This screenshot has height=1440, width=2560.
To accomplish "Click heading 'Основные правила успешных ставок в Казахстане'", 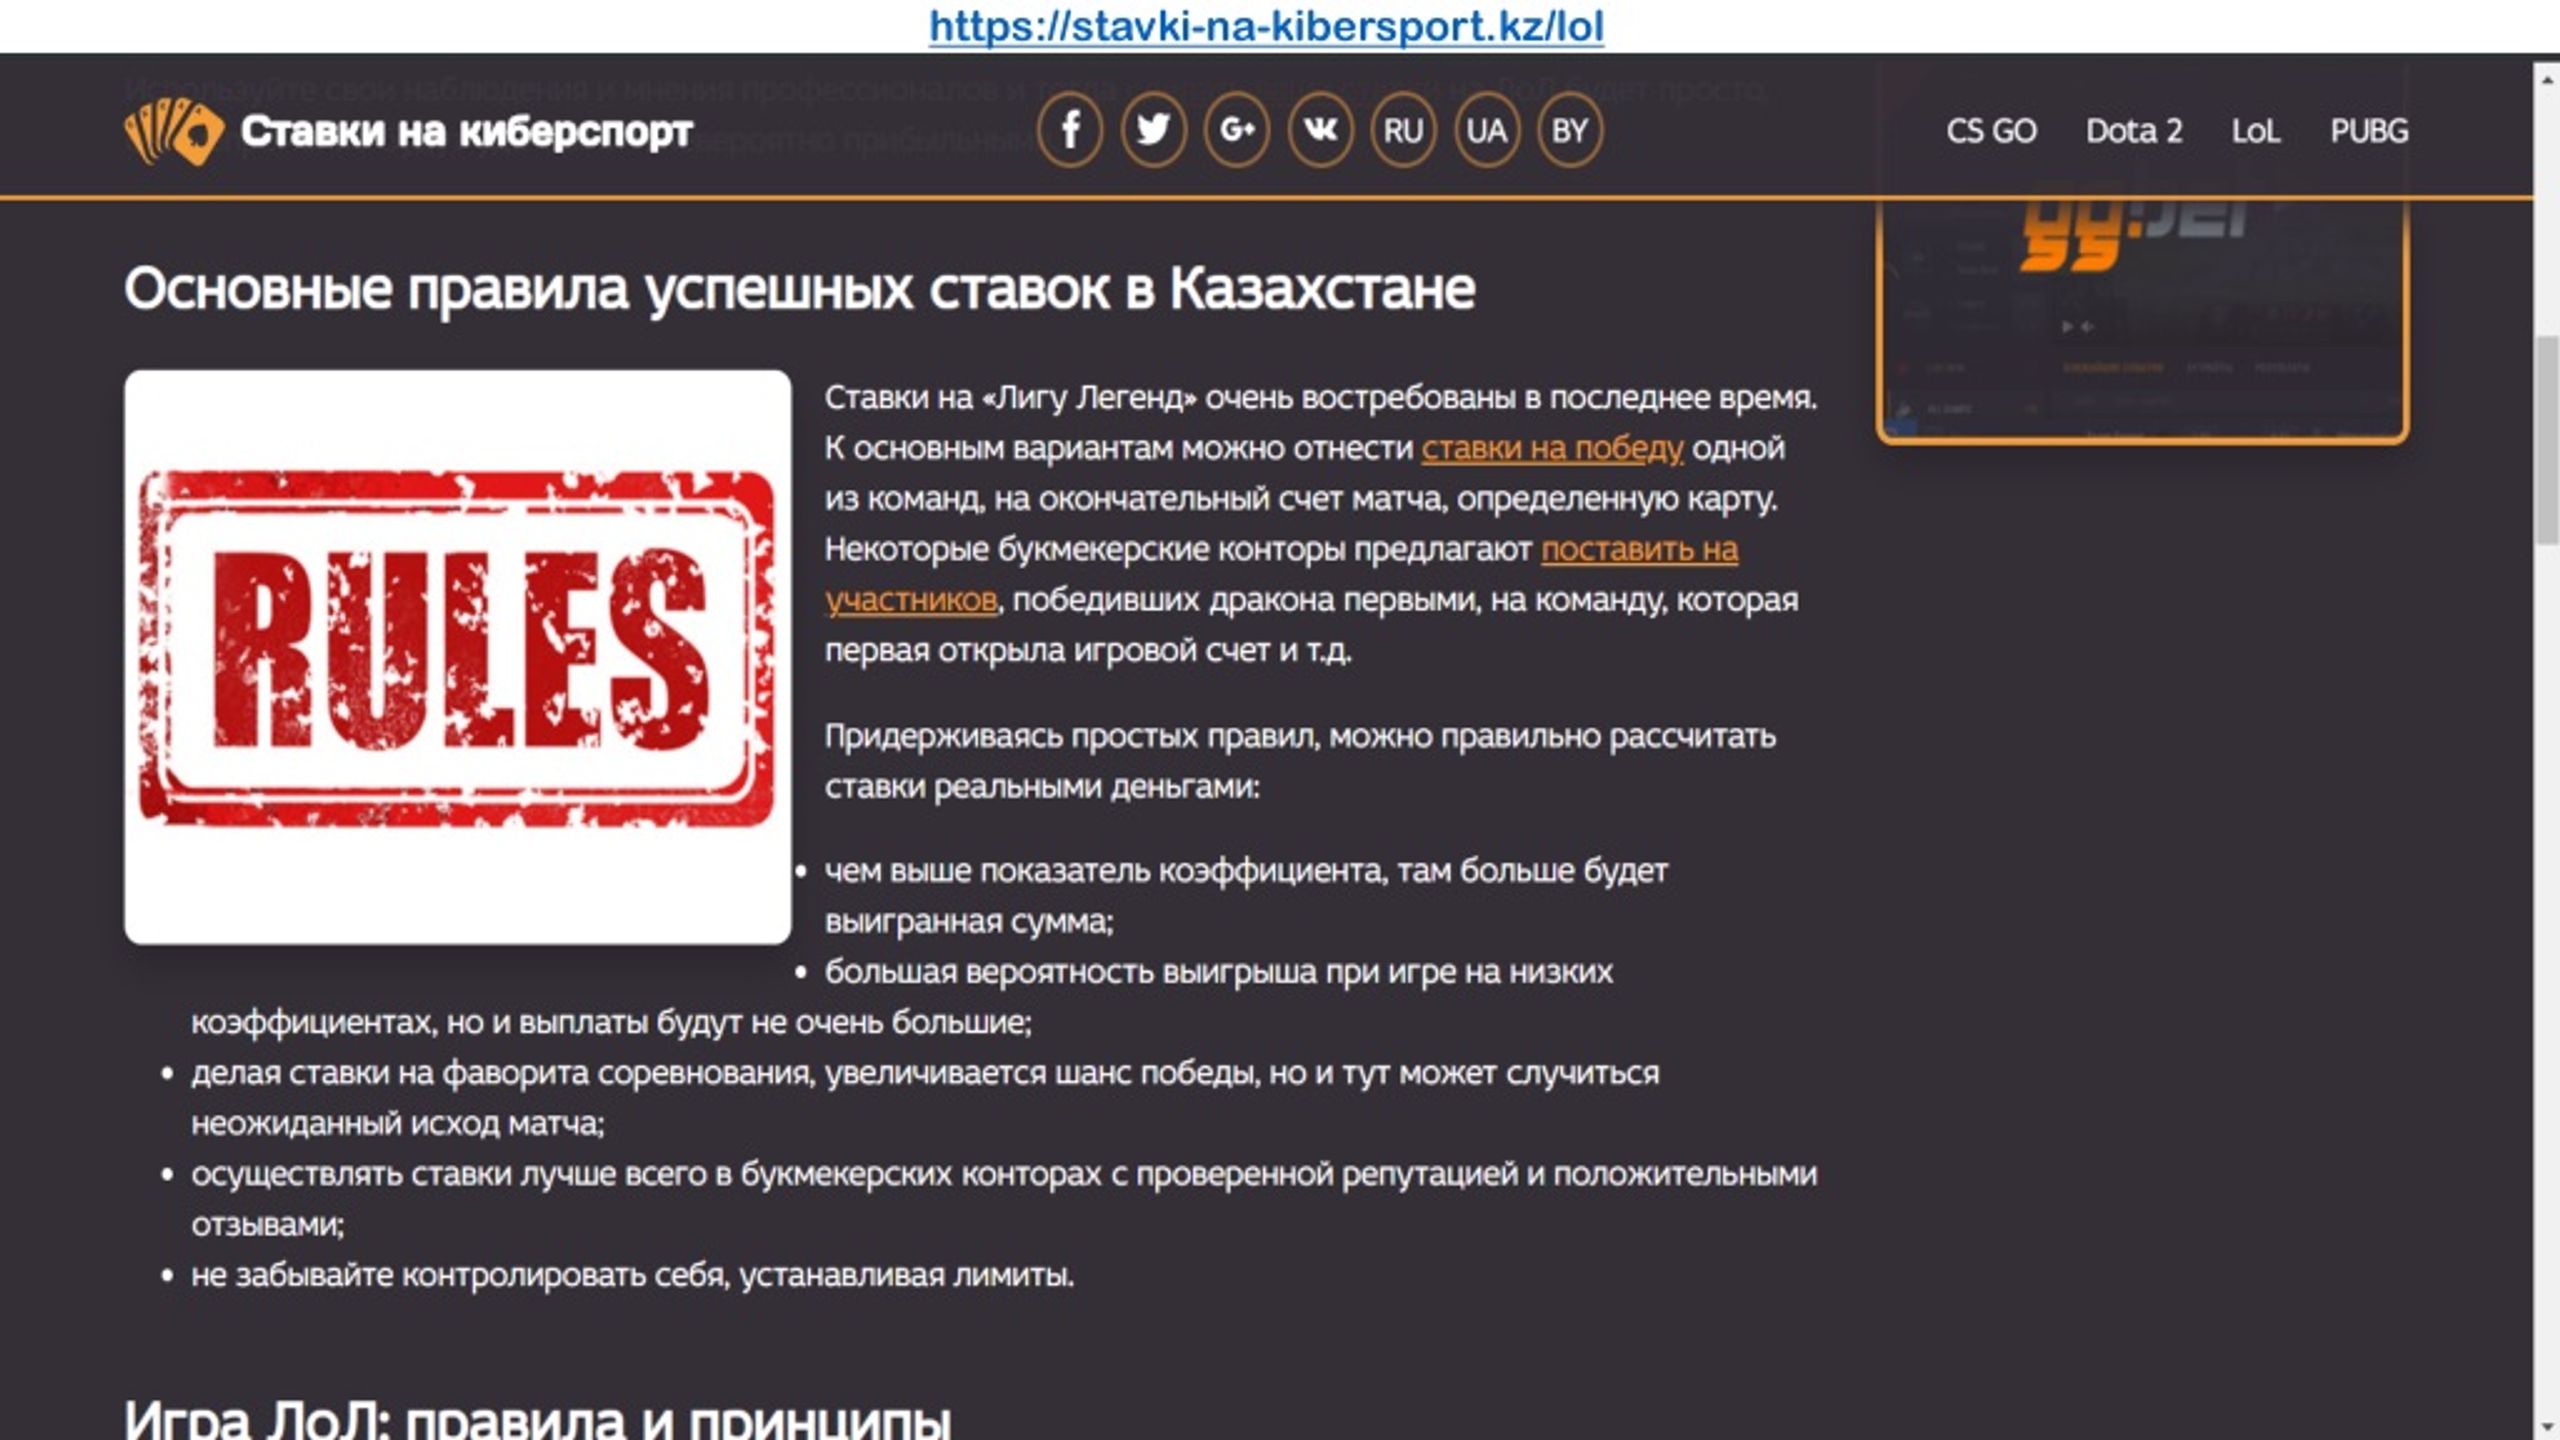I will 799,289.
